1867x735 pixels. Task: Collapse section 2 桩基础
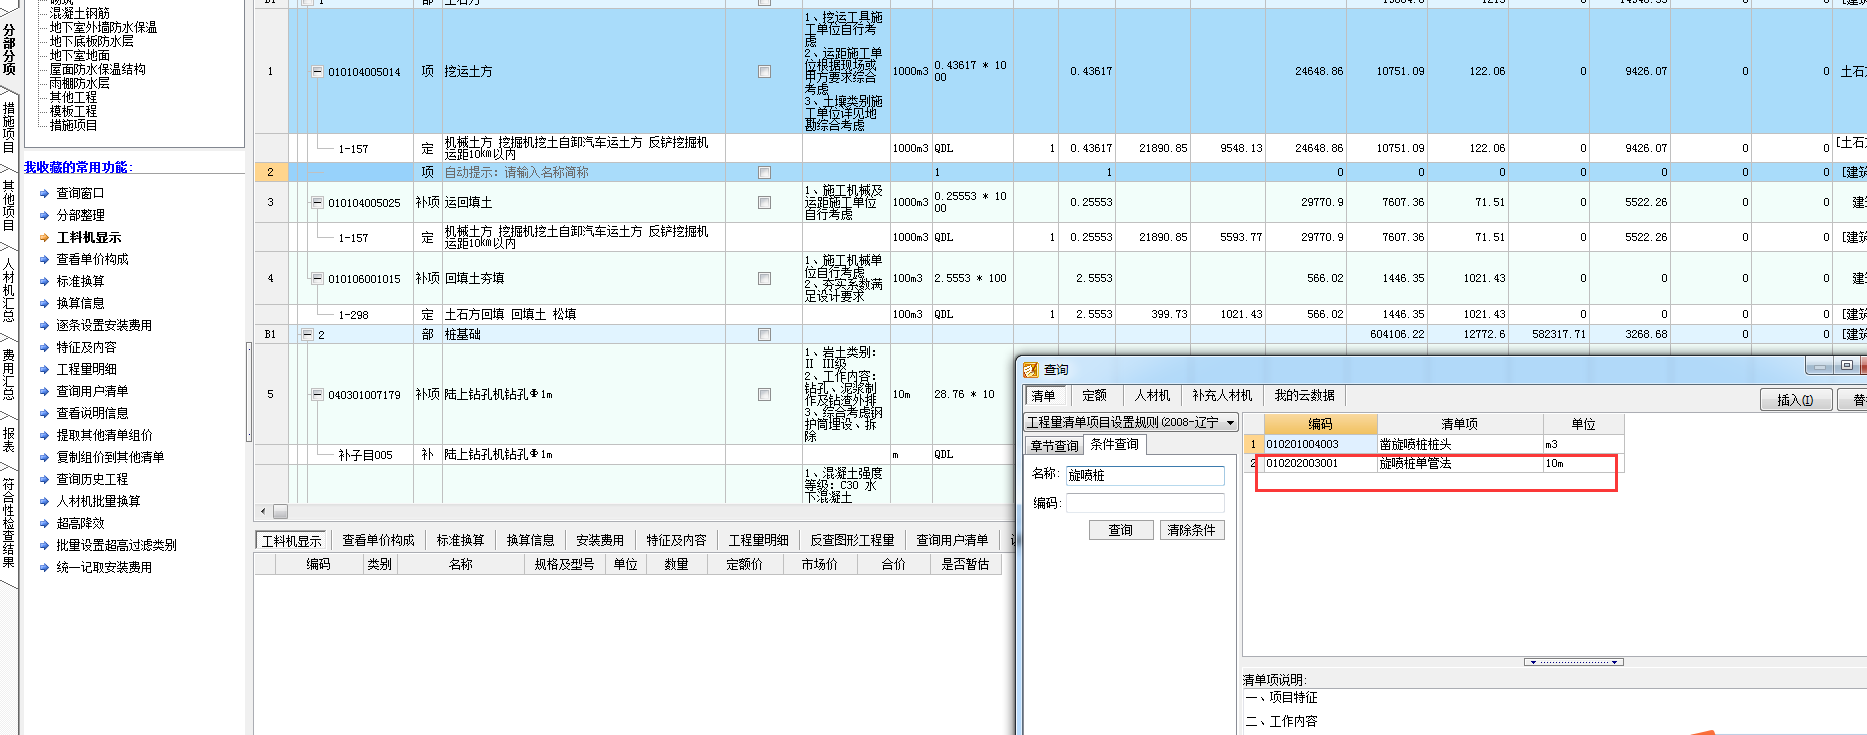307,335
